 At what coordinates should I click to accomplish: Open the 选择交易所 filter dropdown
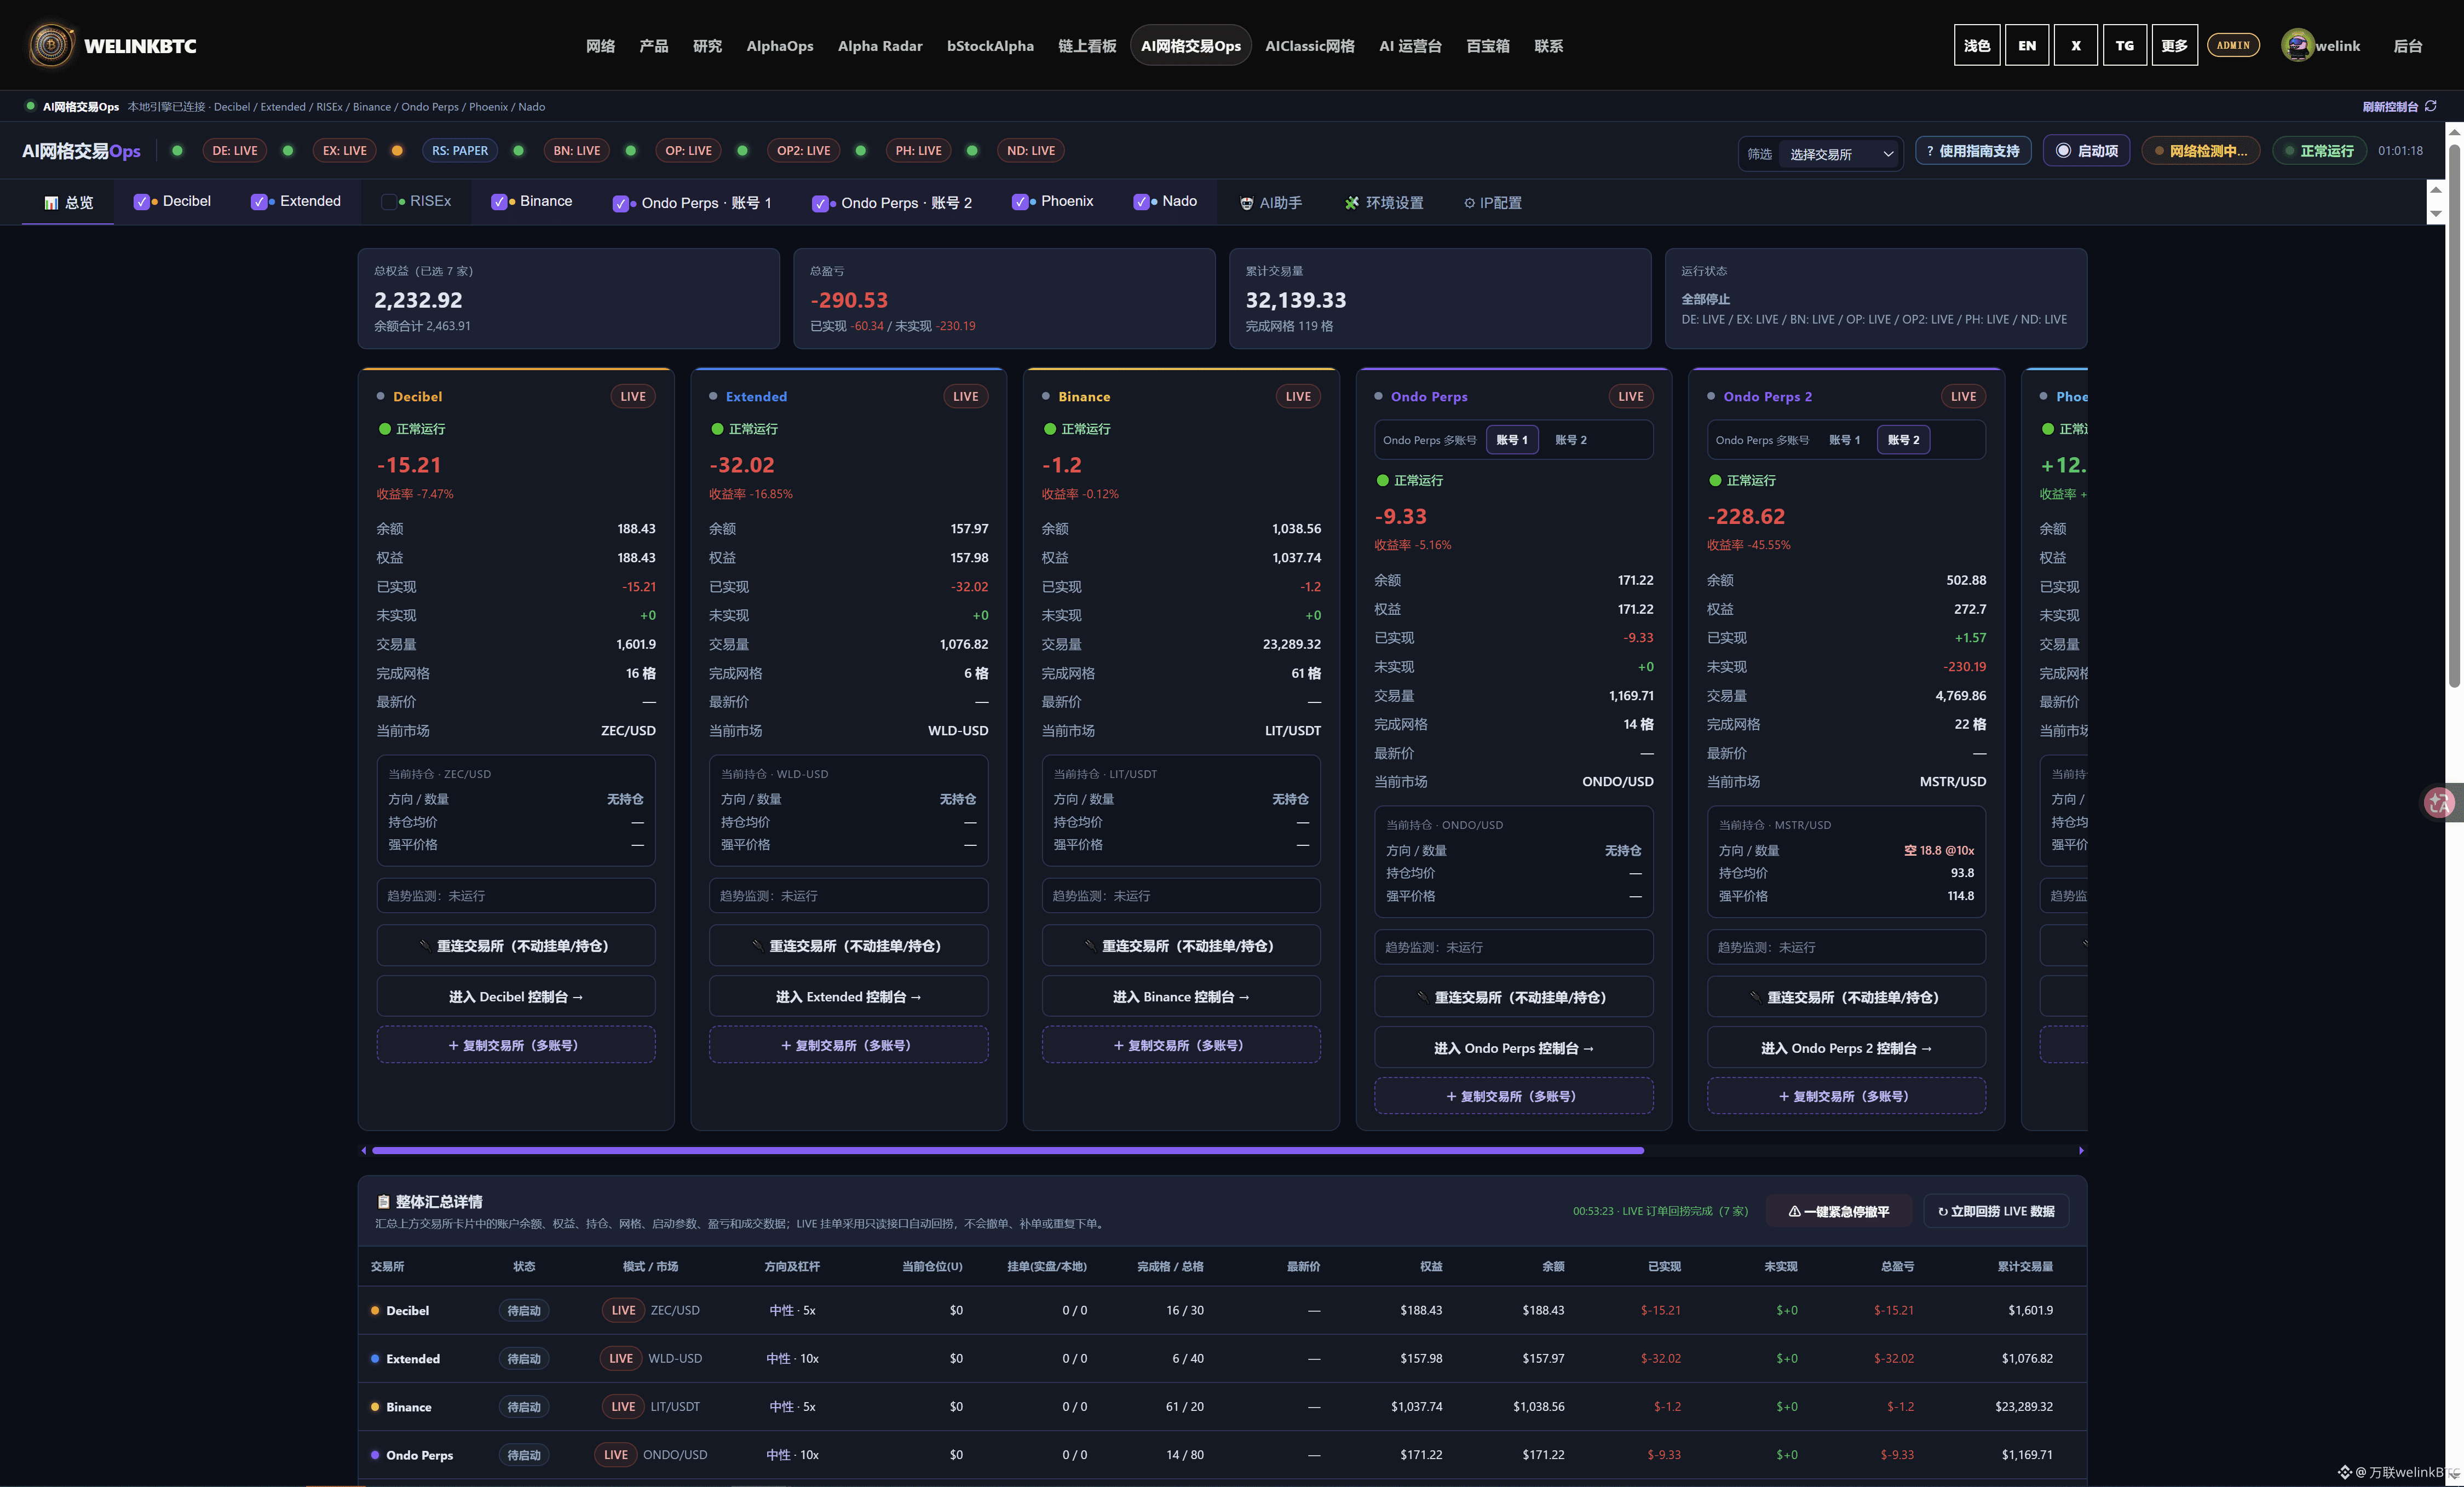click(1841, 154)
